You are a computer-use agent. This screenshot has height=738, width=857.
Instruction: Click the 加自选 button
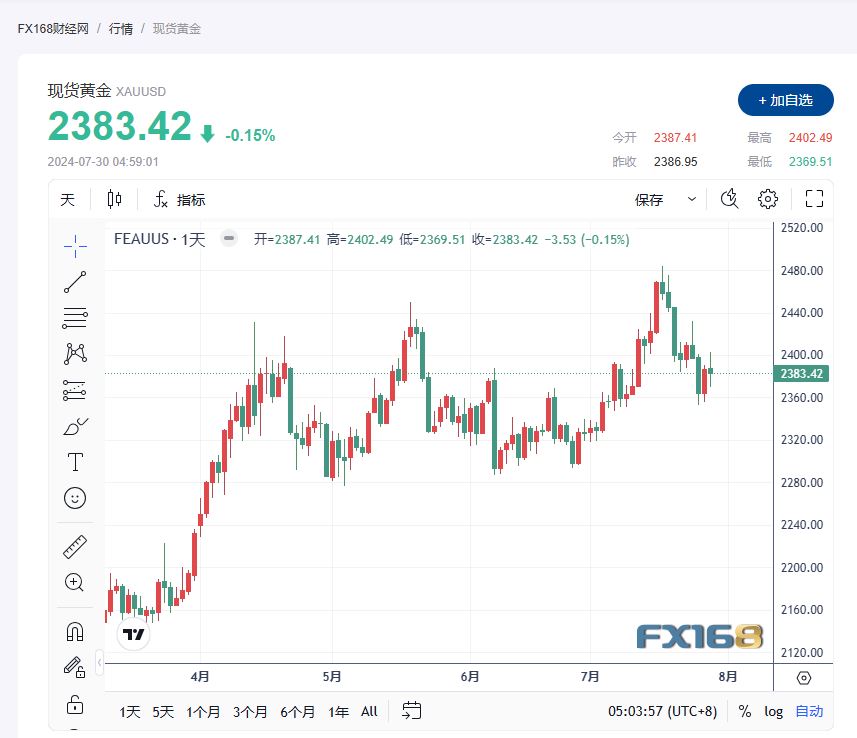785,100
